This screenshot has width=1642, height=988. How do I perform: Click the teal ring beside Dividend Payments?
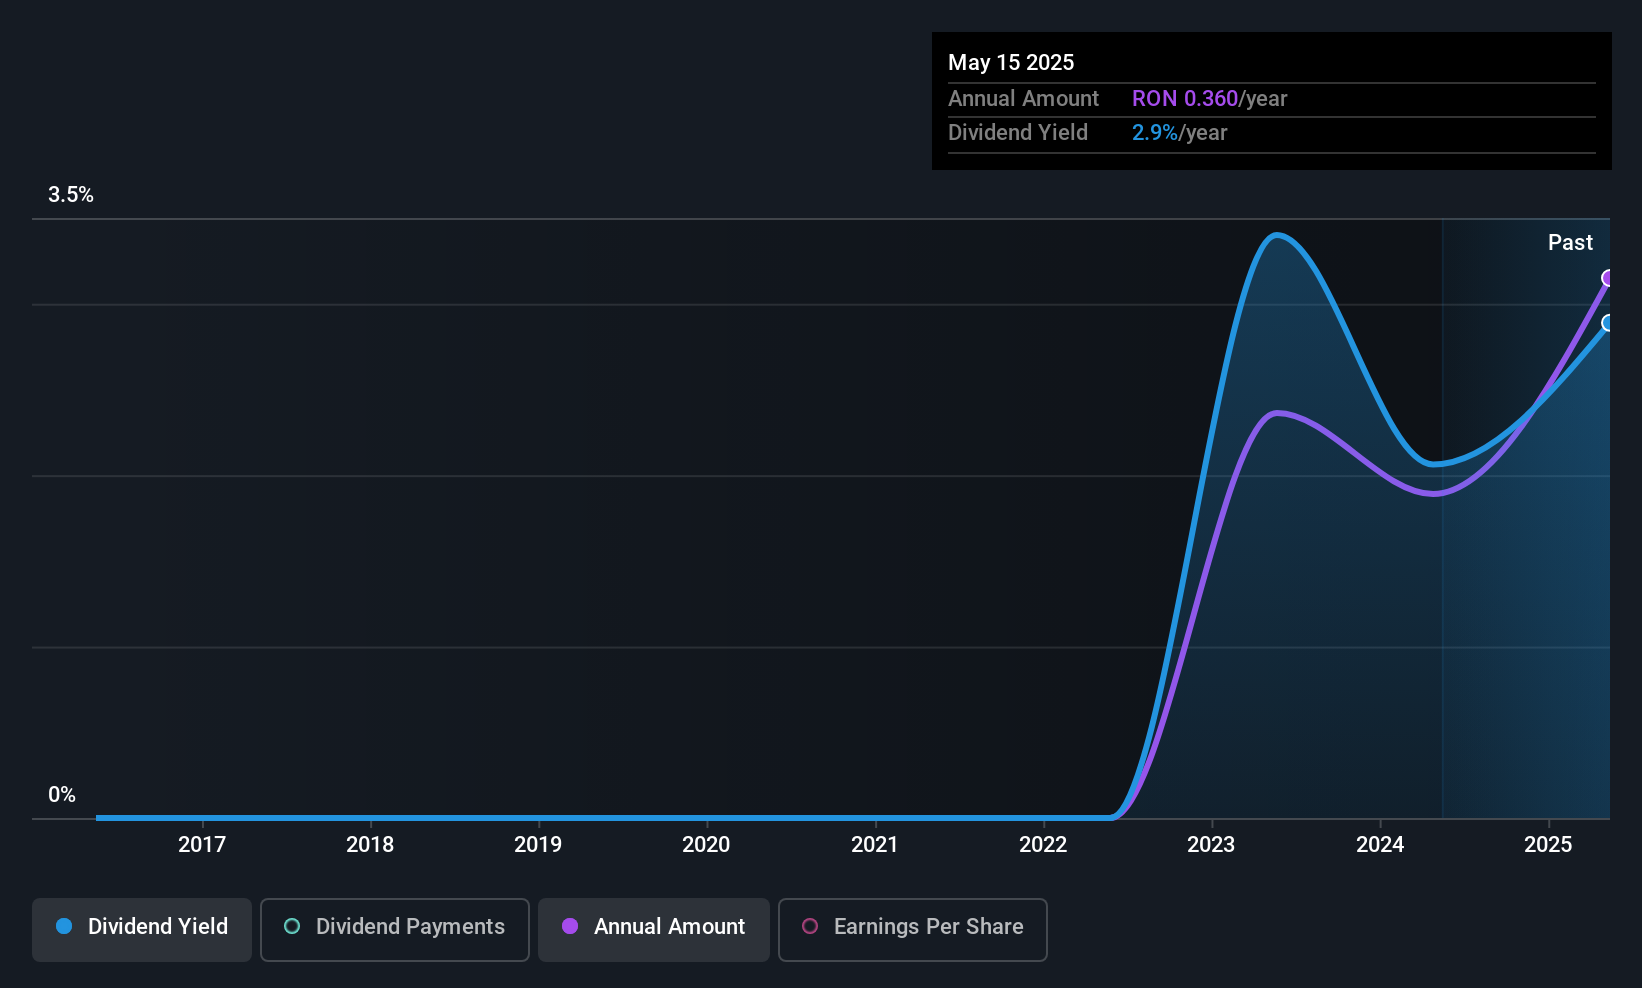pos(292,926)
